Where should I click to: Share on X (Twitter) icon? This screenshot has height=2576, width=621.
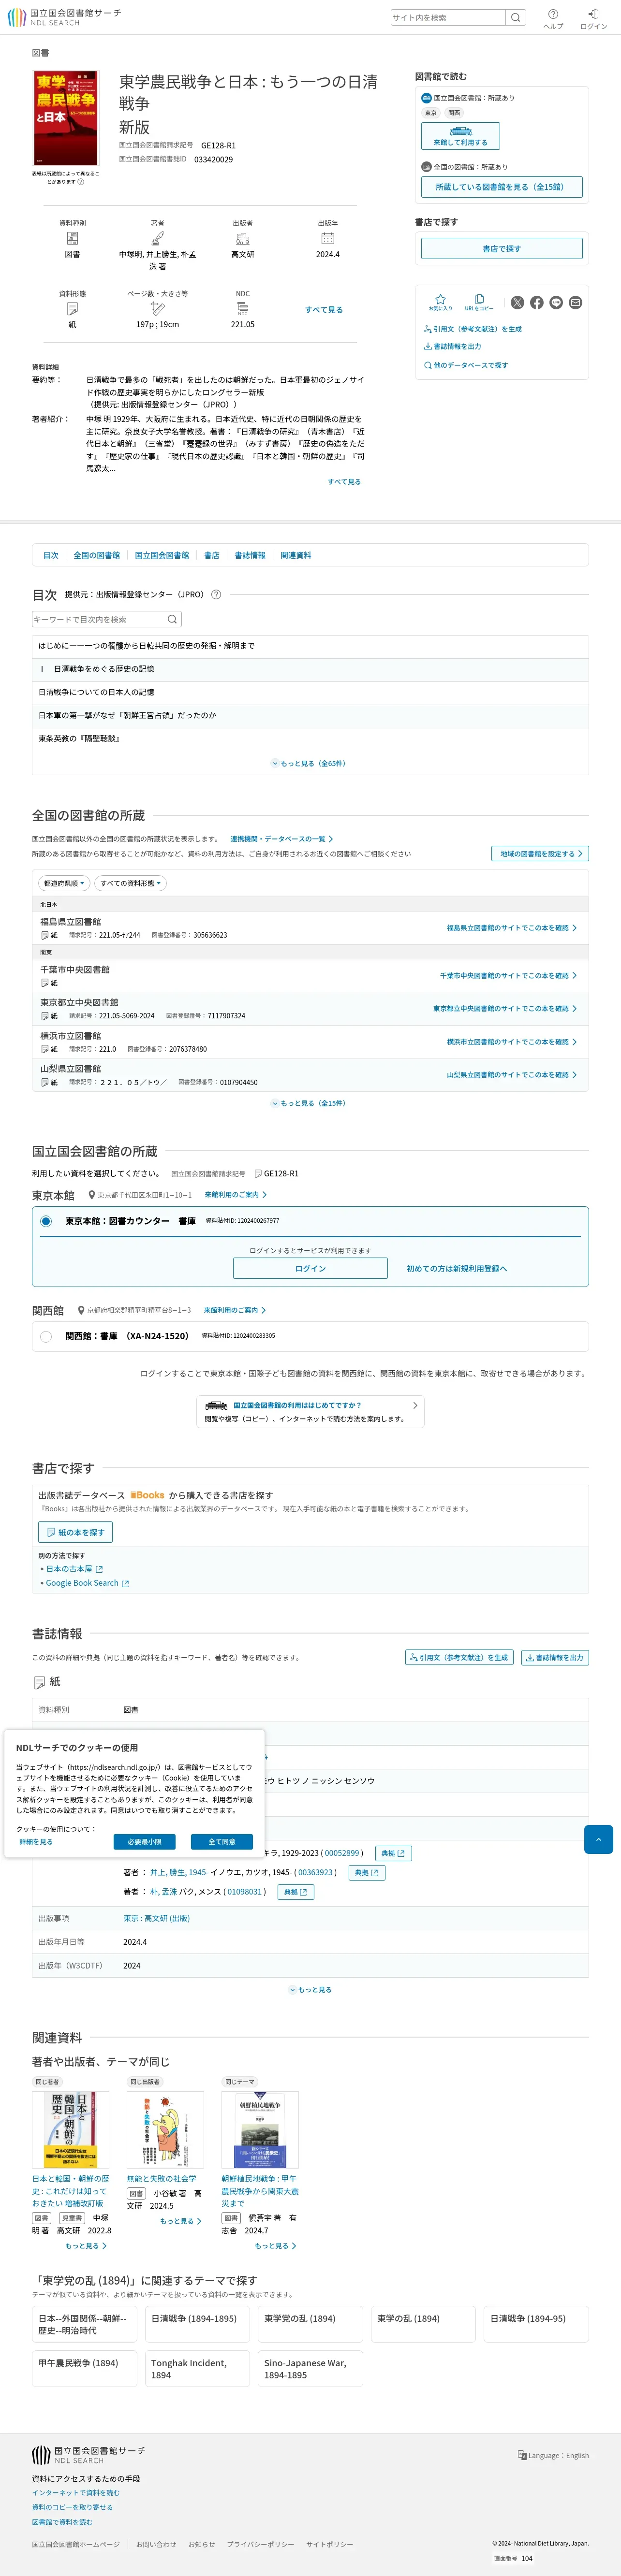point(517,302)
